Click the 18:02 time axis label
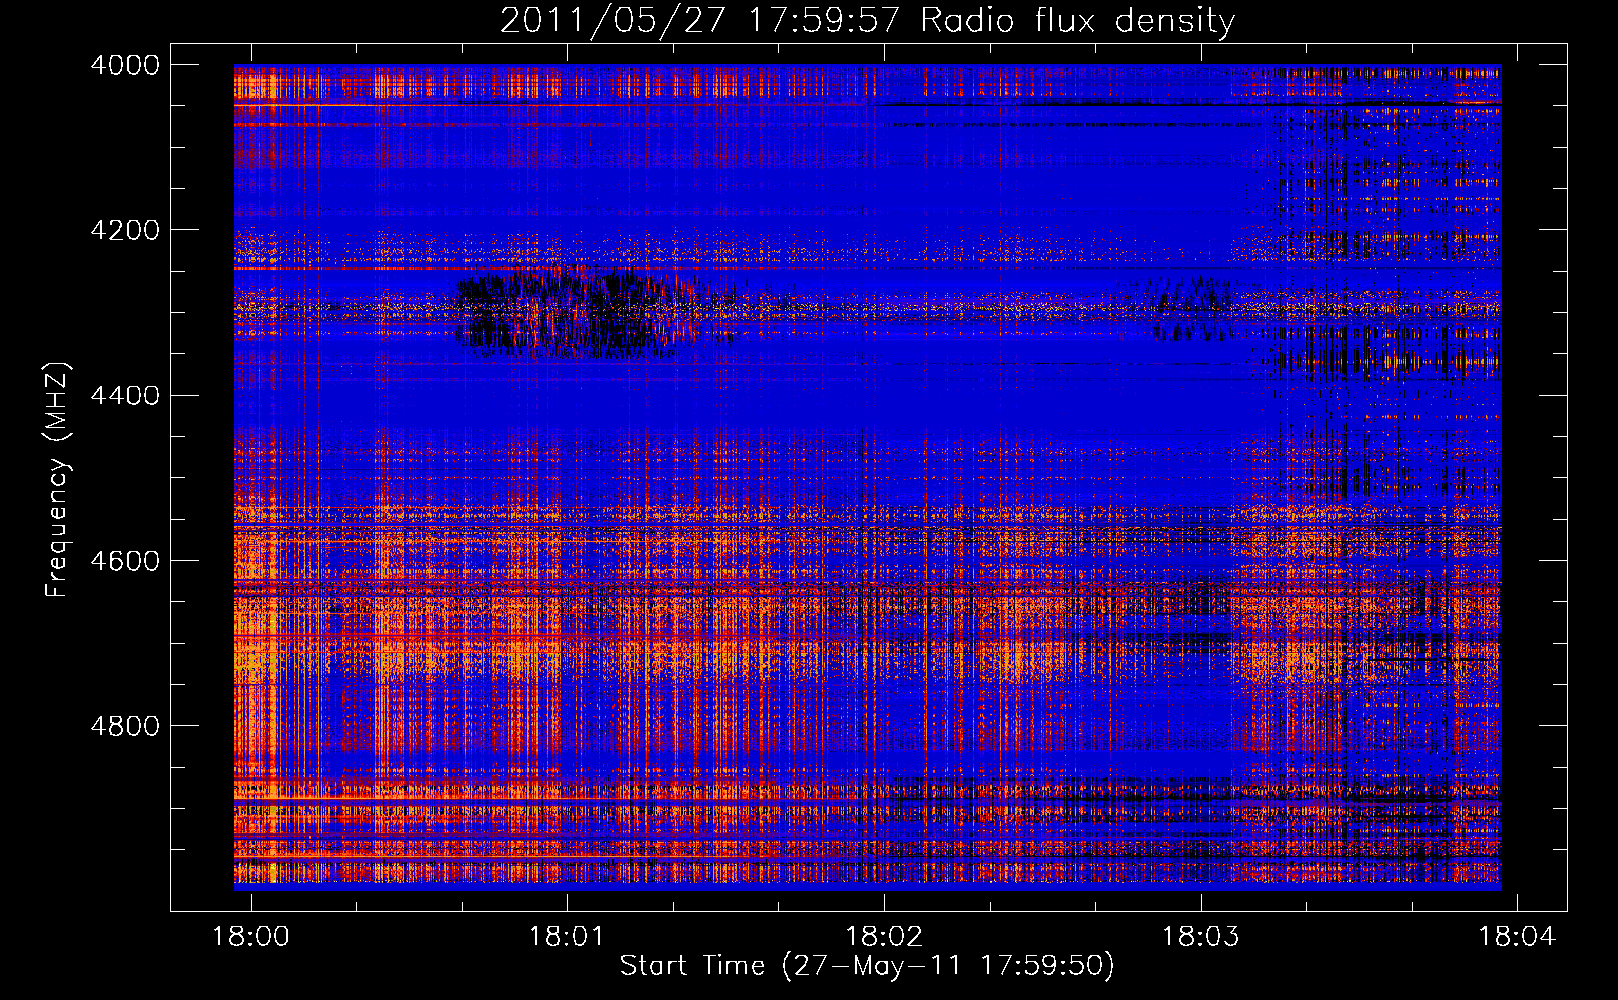Image resolution: width=1618 pixels, height=1000 pixels. pyautogui.click(x=884, y=937)
